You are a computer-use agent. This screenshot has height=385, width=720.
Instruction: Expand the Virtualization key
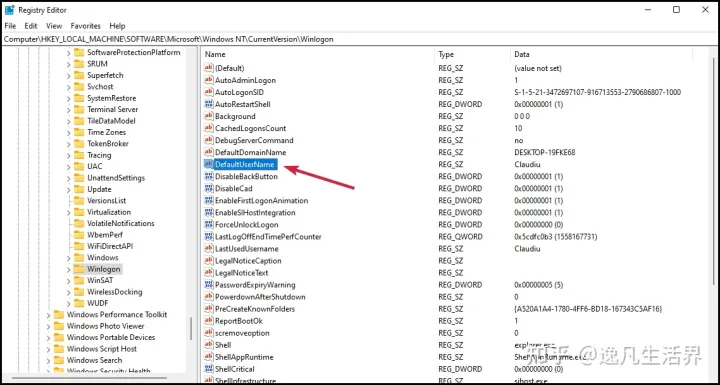68,212
